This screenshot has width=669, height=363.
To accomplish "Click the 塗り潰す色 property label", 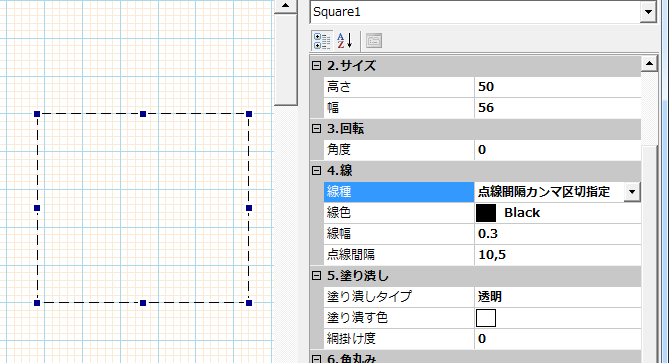I will click(357, 318).
